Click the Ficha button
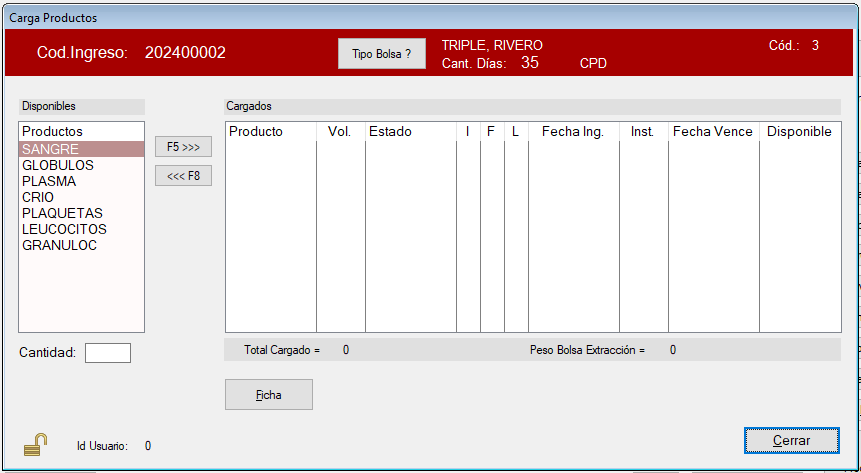861x473 pixels. coord(268,395)
